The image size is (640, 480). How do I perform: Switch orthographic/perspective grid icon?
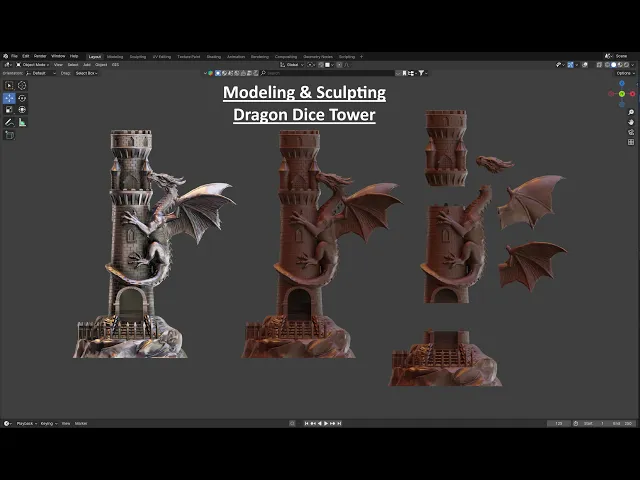pyautogui.click(x=631, y=142)
